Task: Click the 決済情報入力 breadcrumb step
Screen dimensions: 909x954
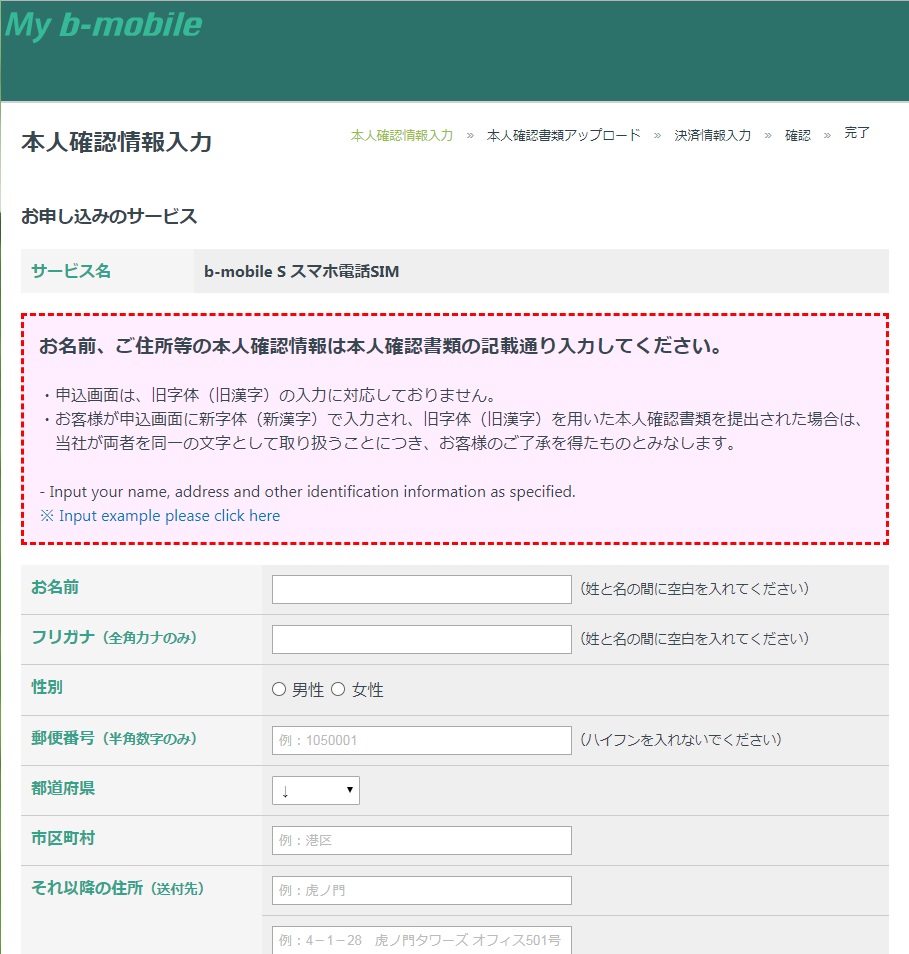Action: click(712, 135)
